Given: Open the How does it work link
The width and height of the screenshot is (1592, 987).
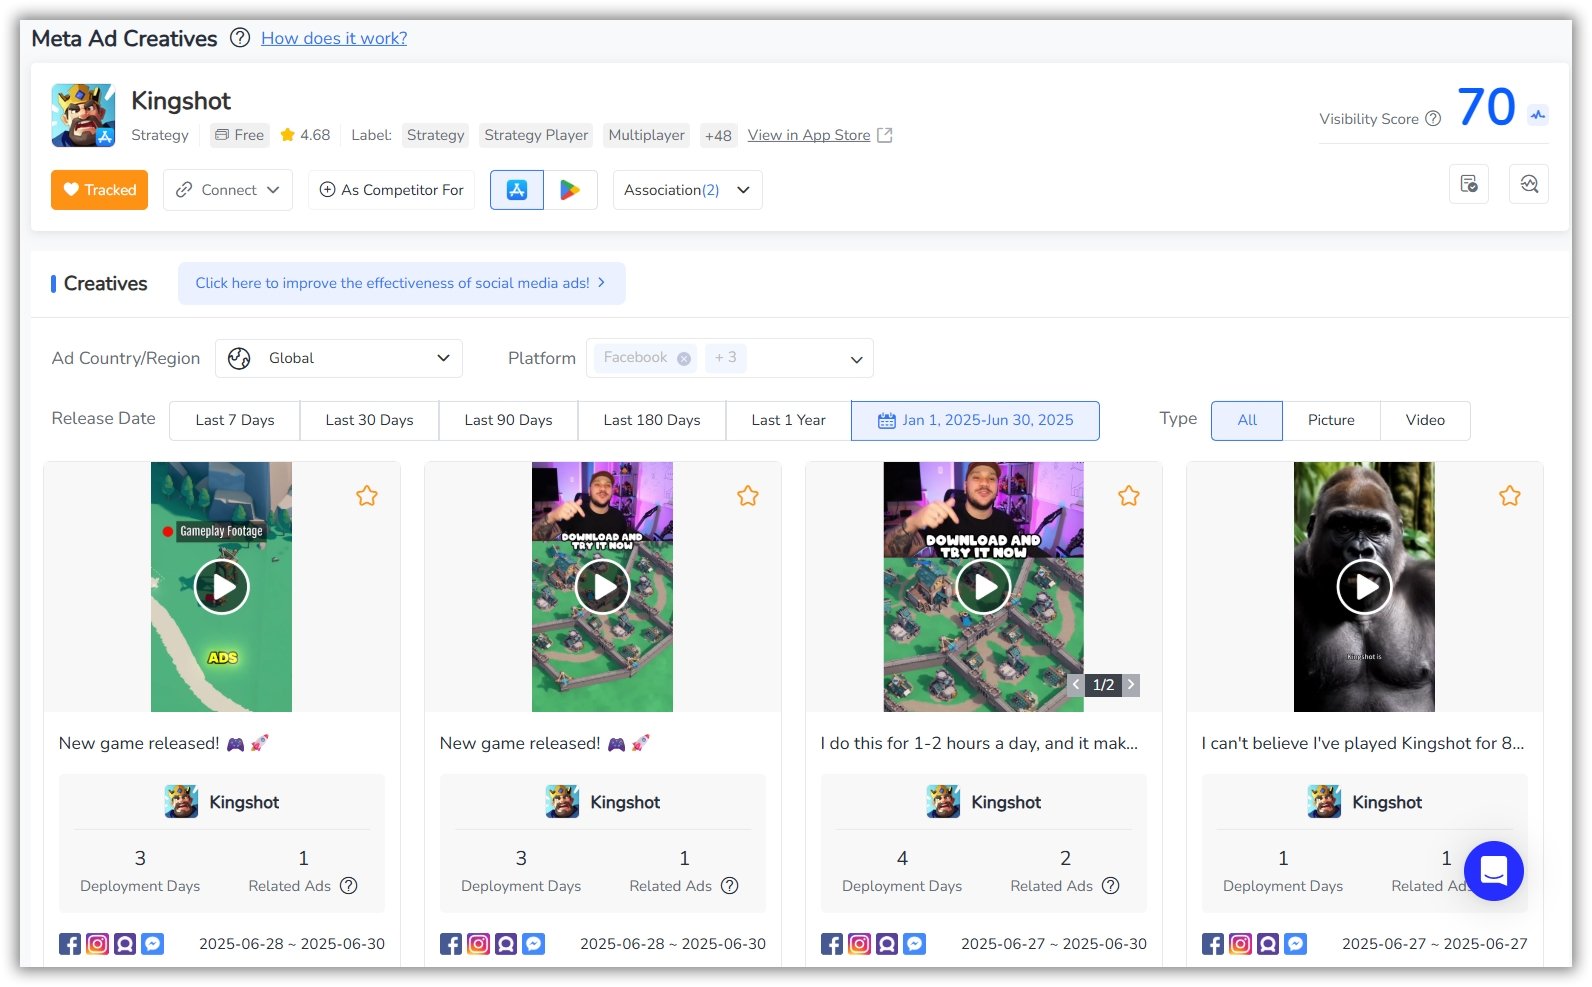Looking at the screenshot, I should coord(334,38).
